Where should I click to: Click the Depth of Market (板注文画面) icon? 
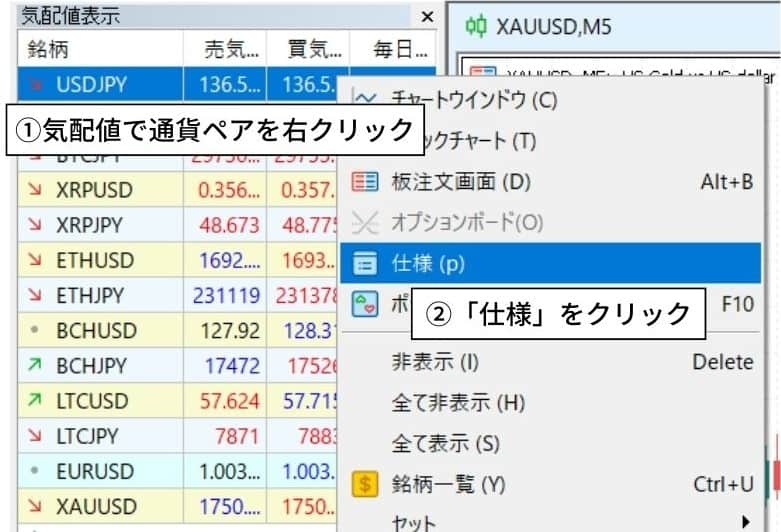[x=365, y=182]
